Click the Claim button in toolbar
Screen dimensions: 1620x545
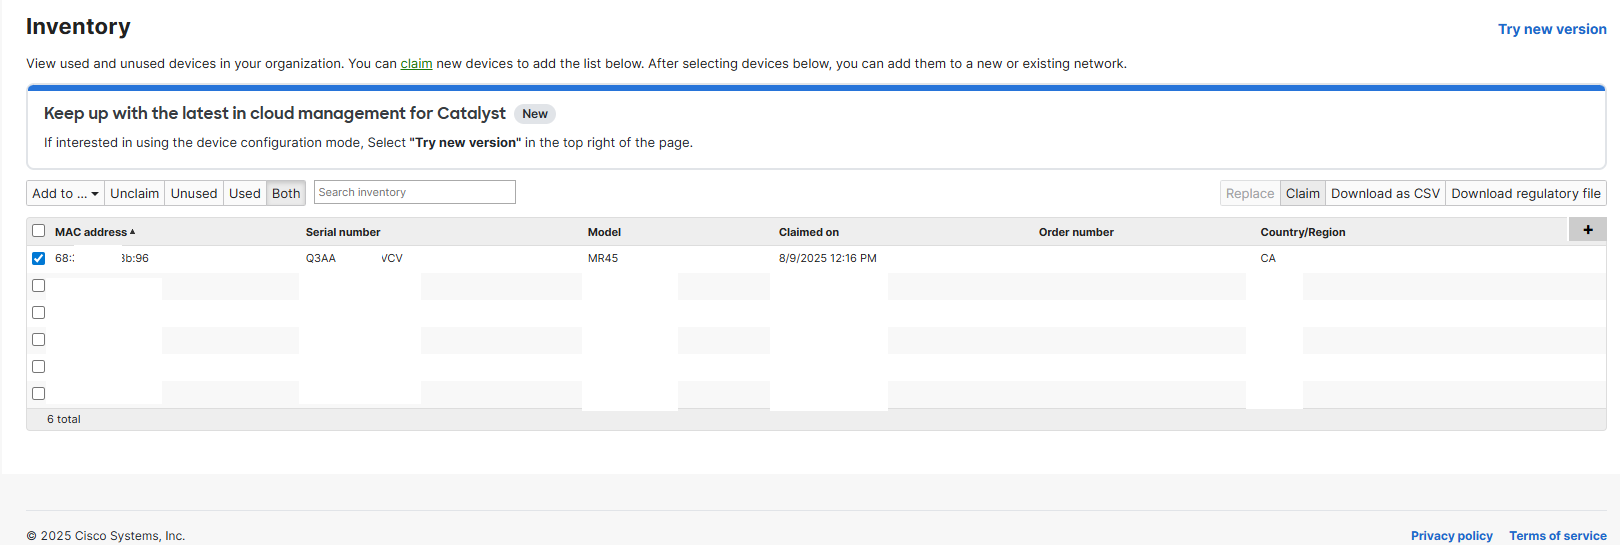(x=1303, y=193)
